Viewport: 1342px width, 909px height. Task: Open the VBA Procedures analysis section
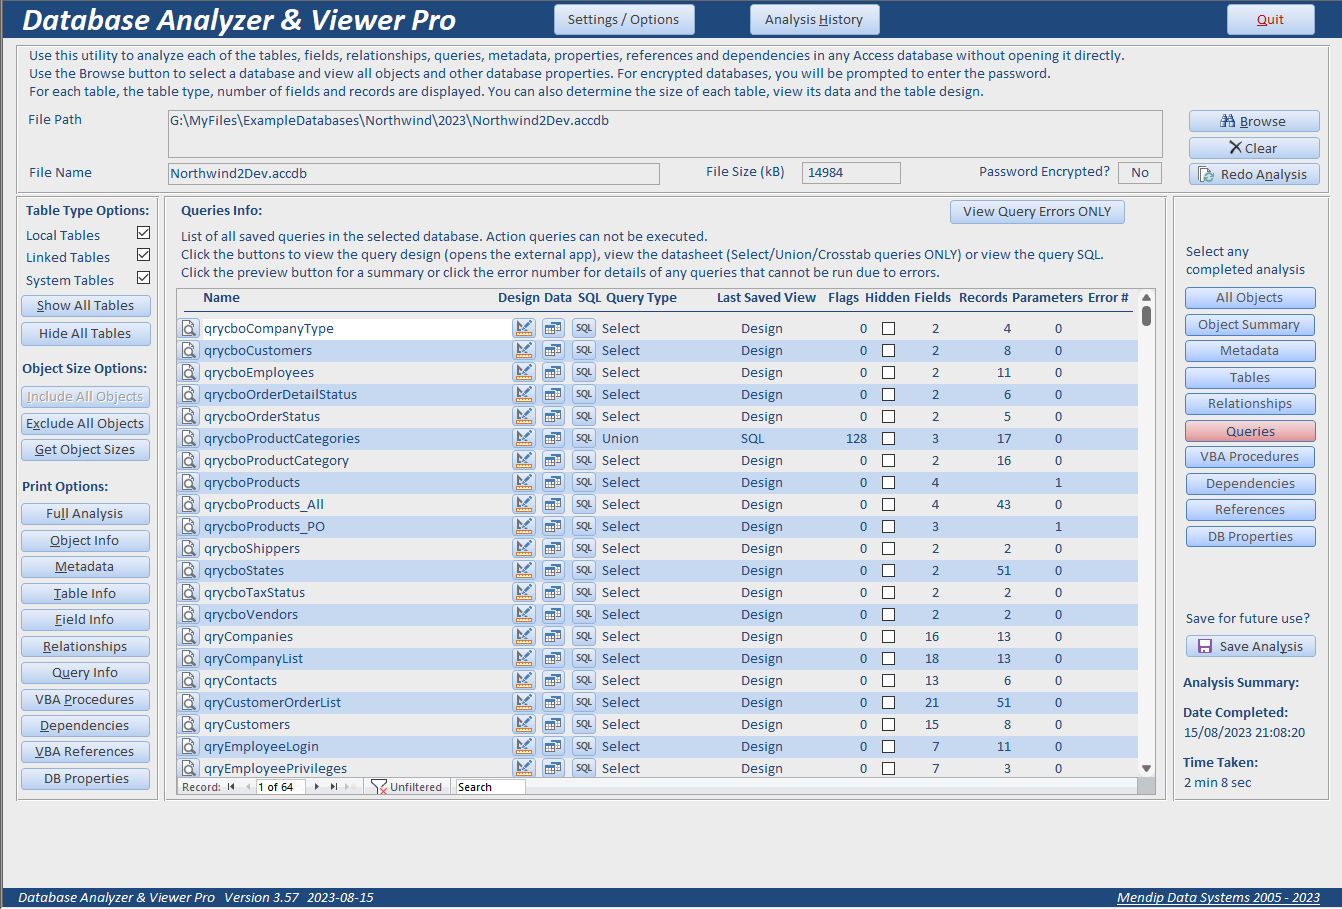pyautogui.click(x=1250, y=457)
